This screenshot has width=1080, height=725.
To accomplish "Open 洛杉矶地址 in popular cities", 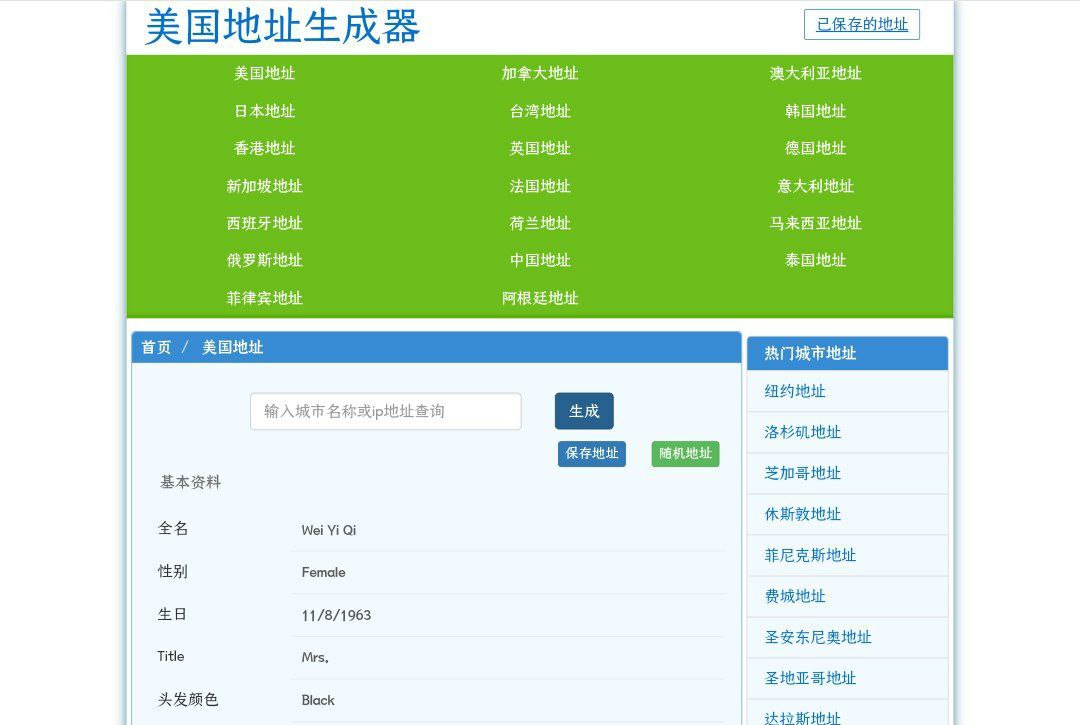I will 802,432.
